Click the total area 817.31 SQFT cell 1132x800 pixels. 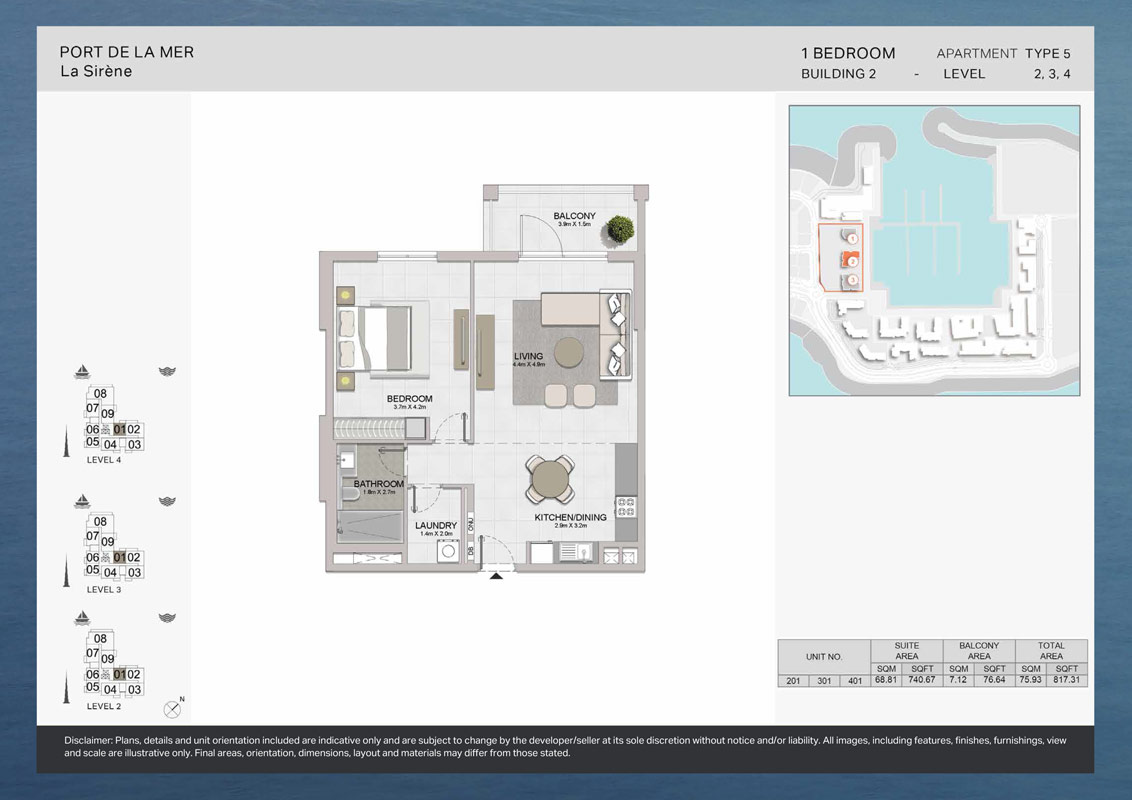[x=1067, y=681]
